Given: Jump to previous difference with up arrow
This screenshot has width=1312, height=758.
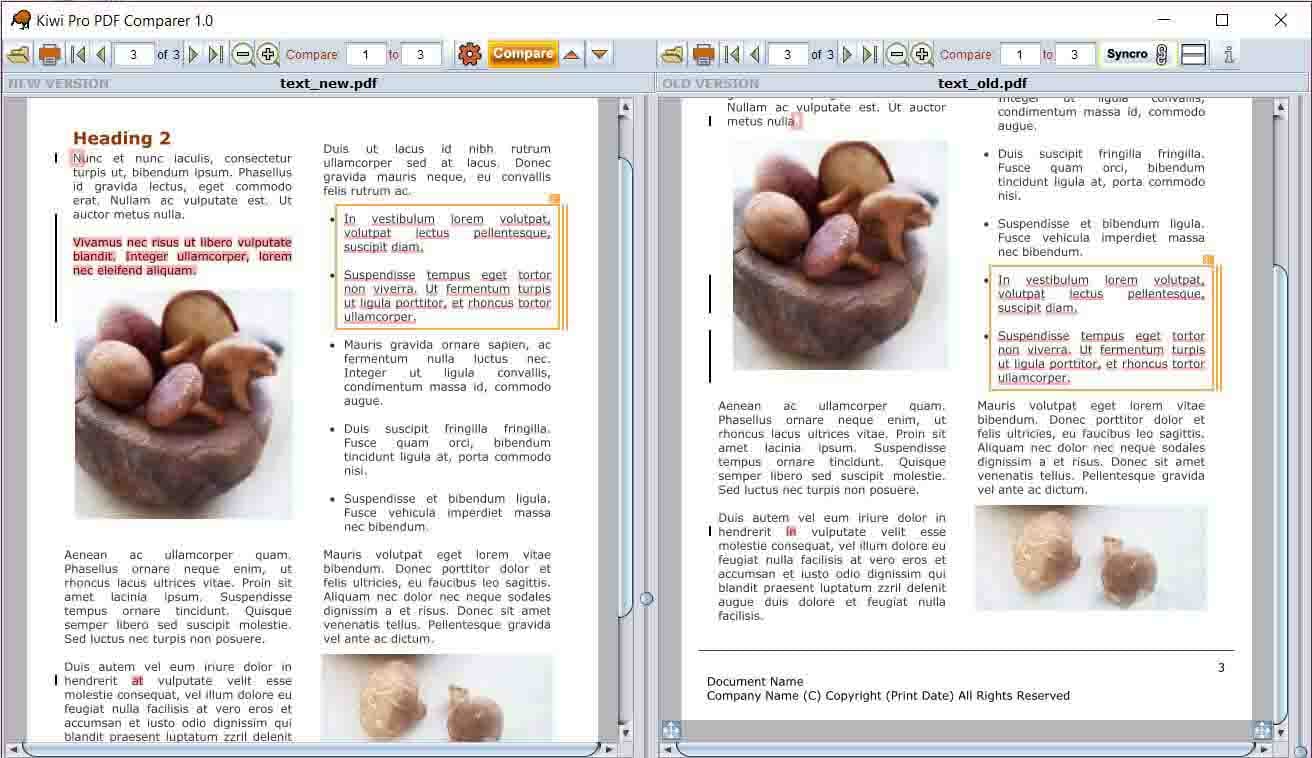Looking at the screenshot, I should coord(571,54).
